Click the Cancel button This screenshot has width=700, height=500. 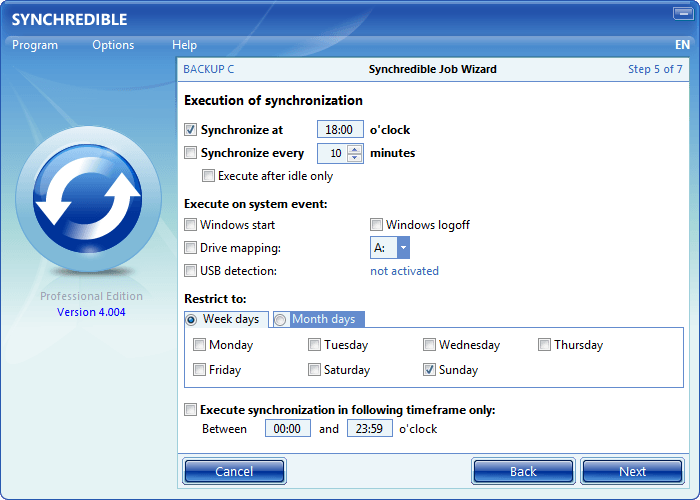234,471
